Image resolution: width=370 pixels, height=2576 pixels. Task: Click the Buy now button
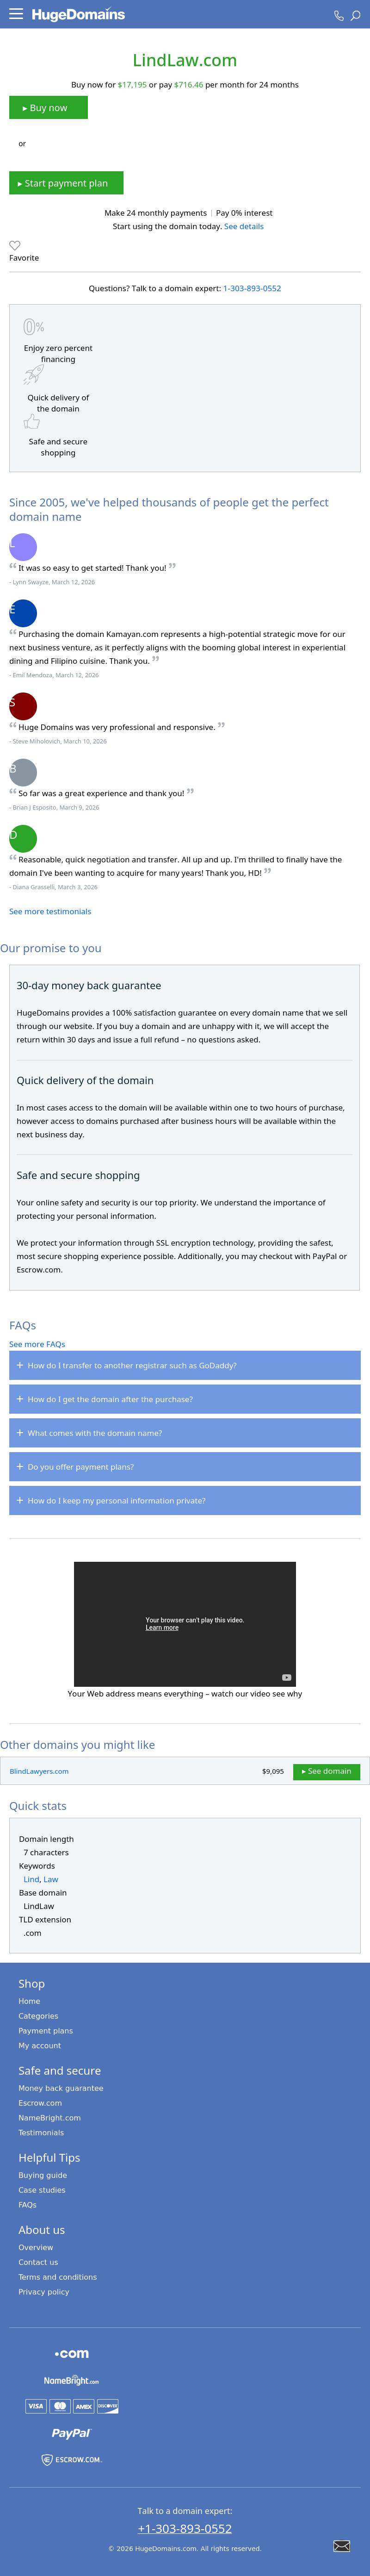coord(48,108)
